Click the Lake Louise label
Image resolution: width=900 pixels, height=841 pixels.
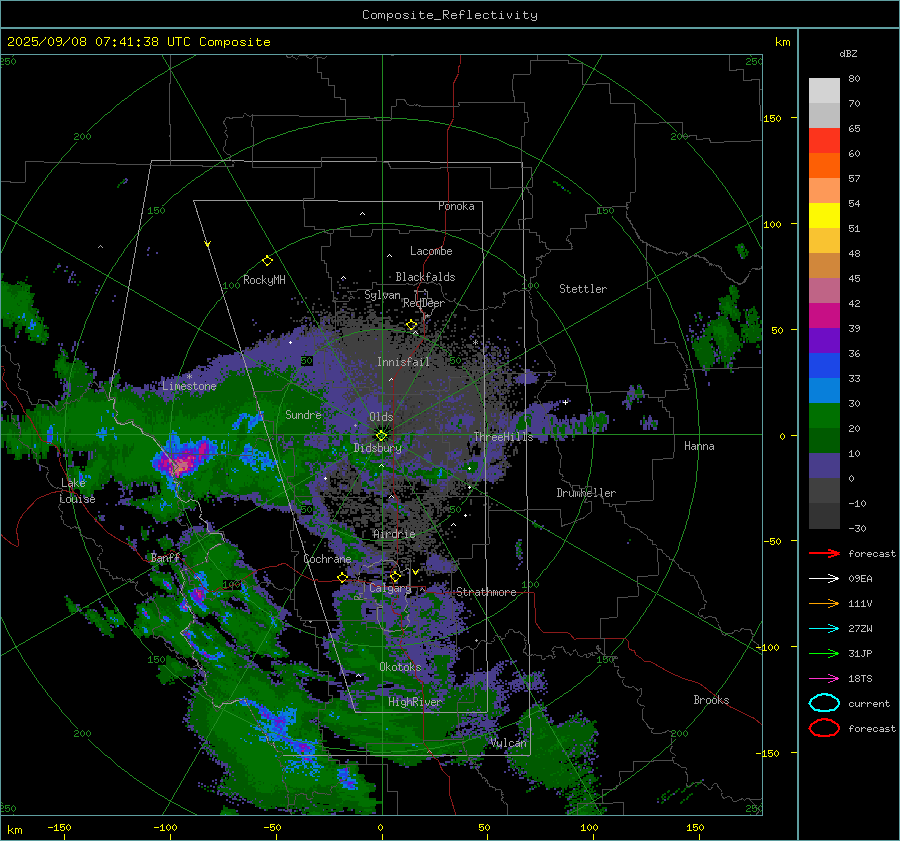77,491
